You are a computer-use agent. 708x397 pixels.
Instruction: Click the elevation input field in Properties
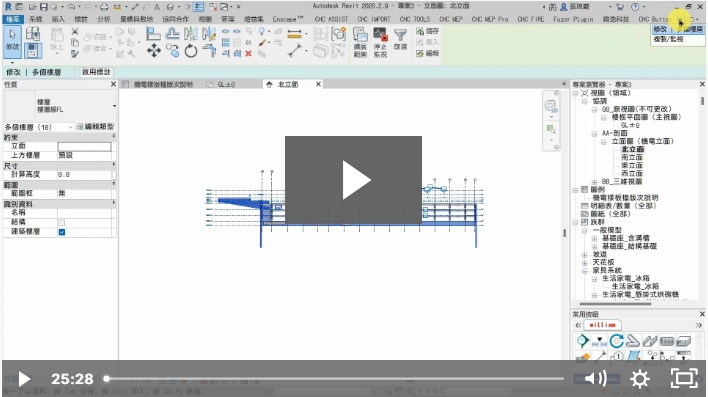pyautogui.click(x=84, y=146)
